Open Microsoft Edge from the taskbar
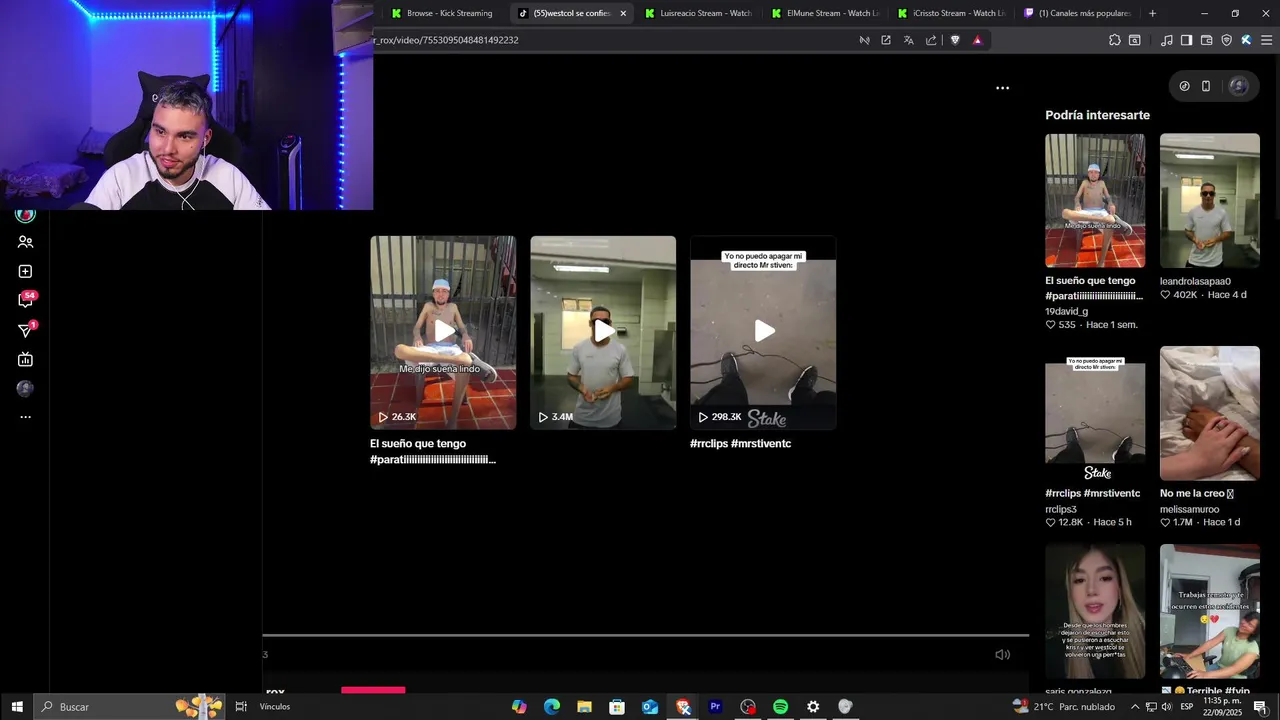 [x=552, y=707]
